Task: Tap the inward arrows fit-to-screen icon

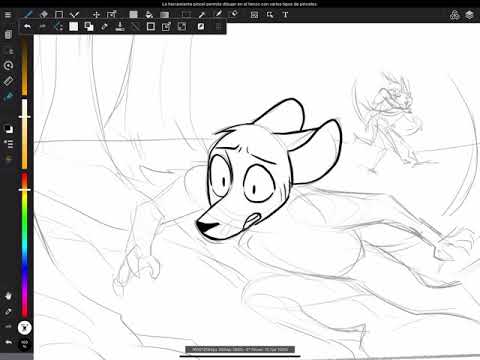Action: 182,26
